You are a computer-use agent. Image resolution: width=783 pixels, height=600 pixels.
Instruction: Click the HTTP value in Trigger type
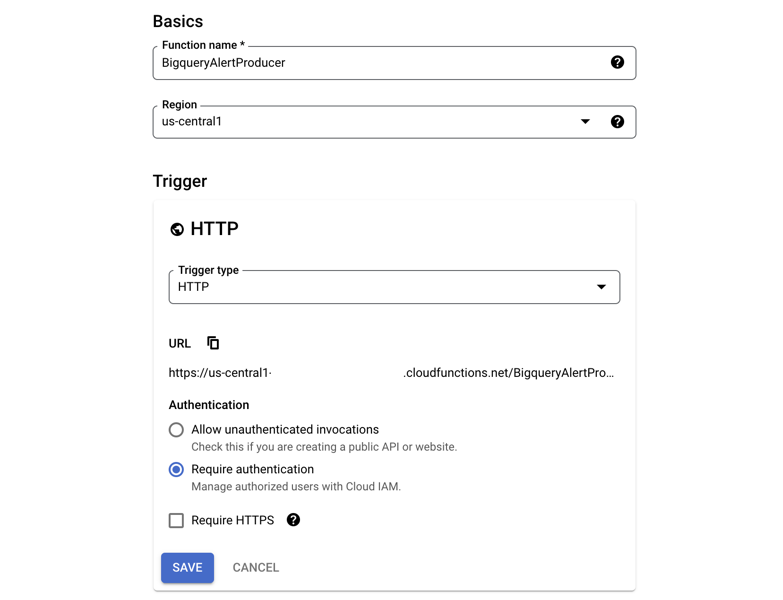coord(194,287)
